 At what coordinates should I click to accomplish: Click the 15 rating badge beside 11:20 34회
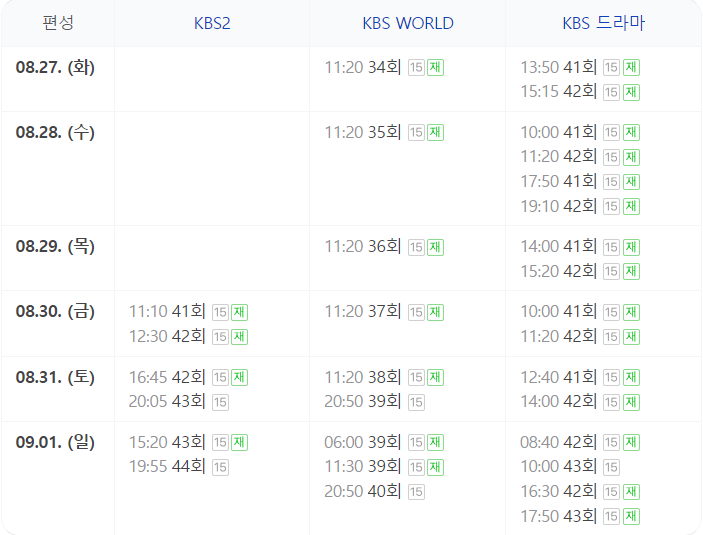416,68
